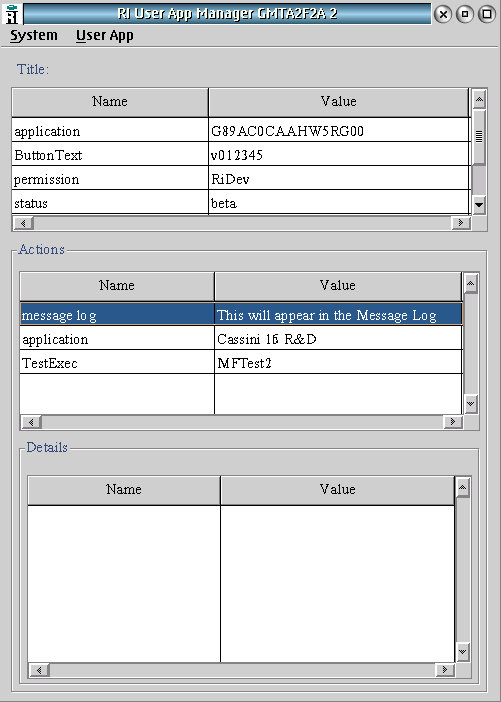The width and height of the screenshot is (501, 702).
Task: Click the ButtonText value v012345
Action: (x=236, y=155)
